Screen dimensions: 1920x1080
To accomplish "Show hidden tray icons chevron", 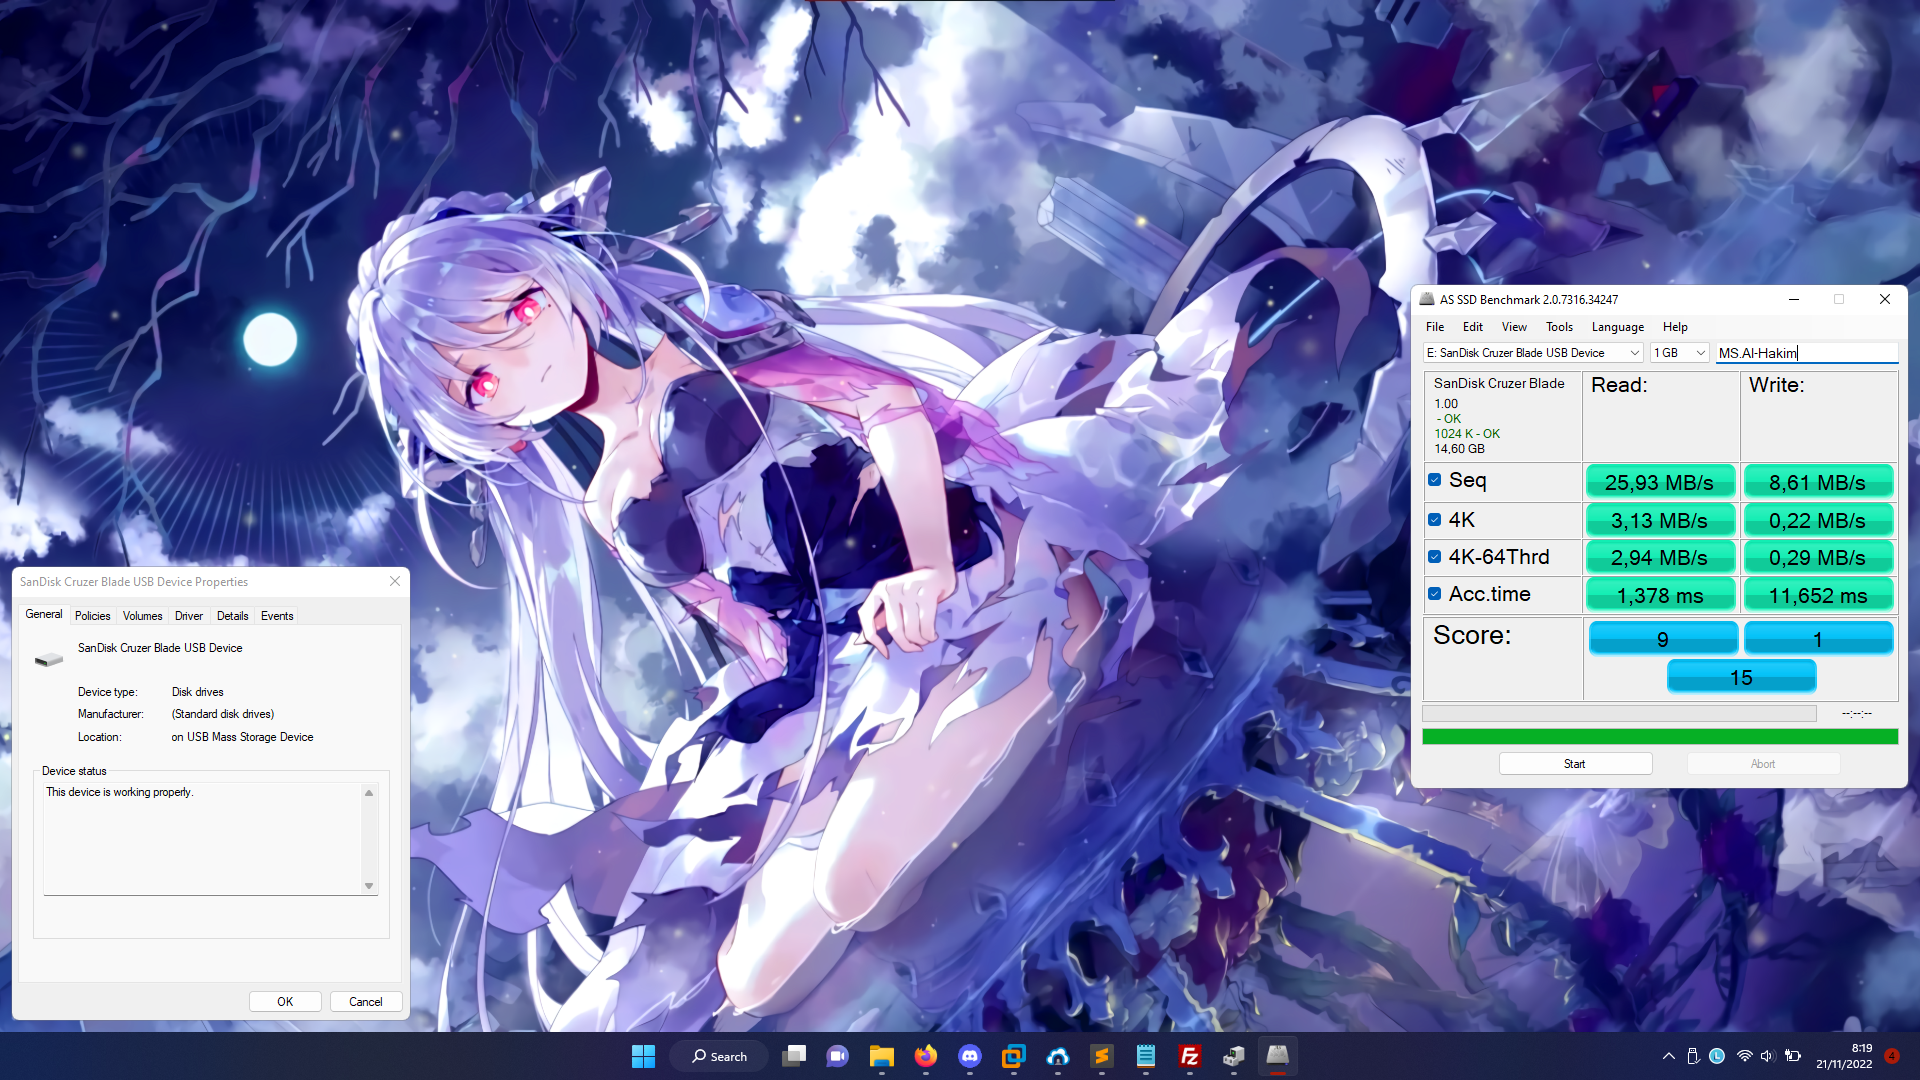I will pyautogui.click(x=1668, y=1056).
